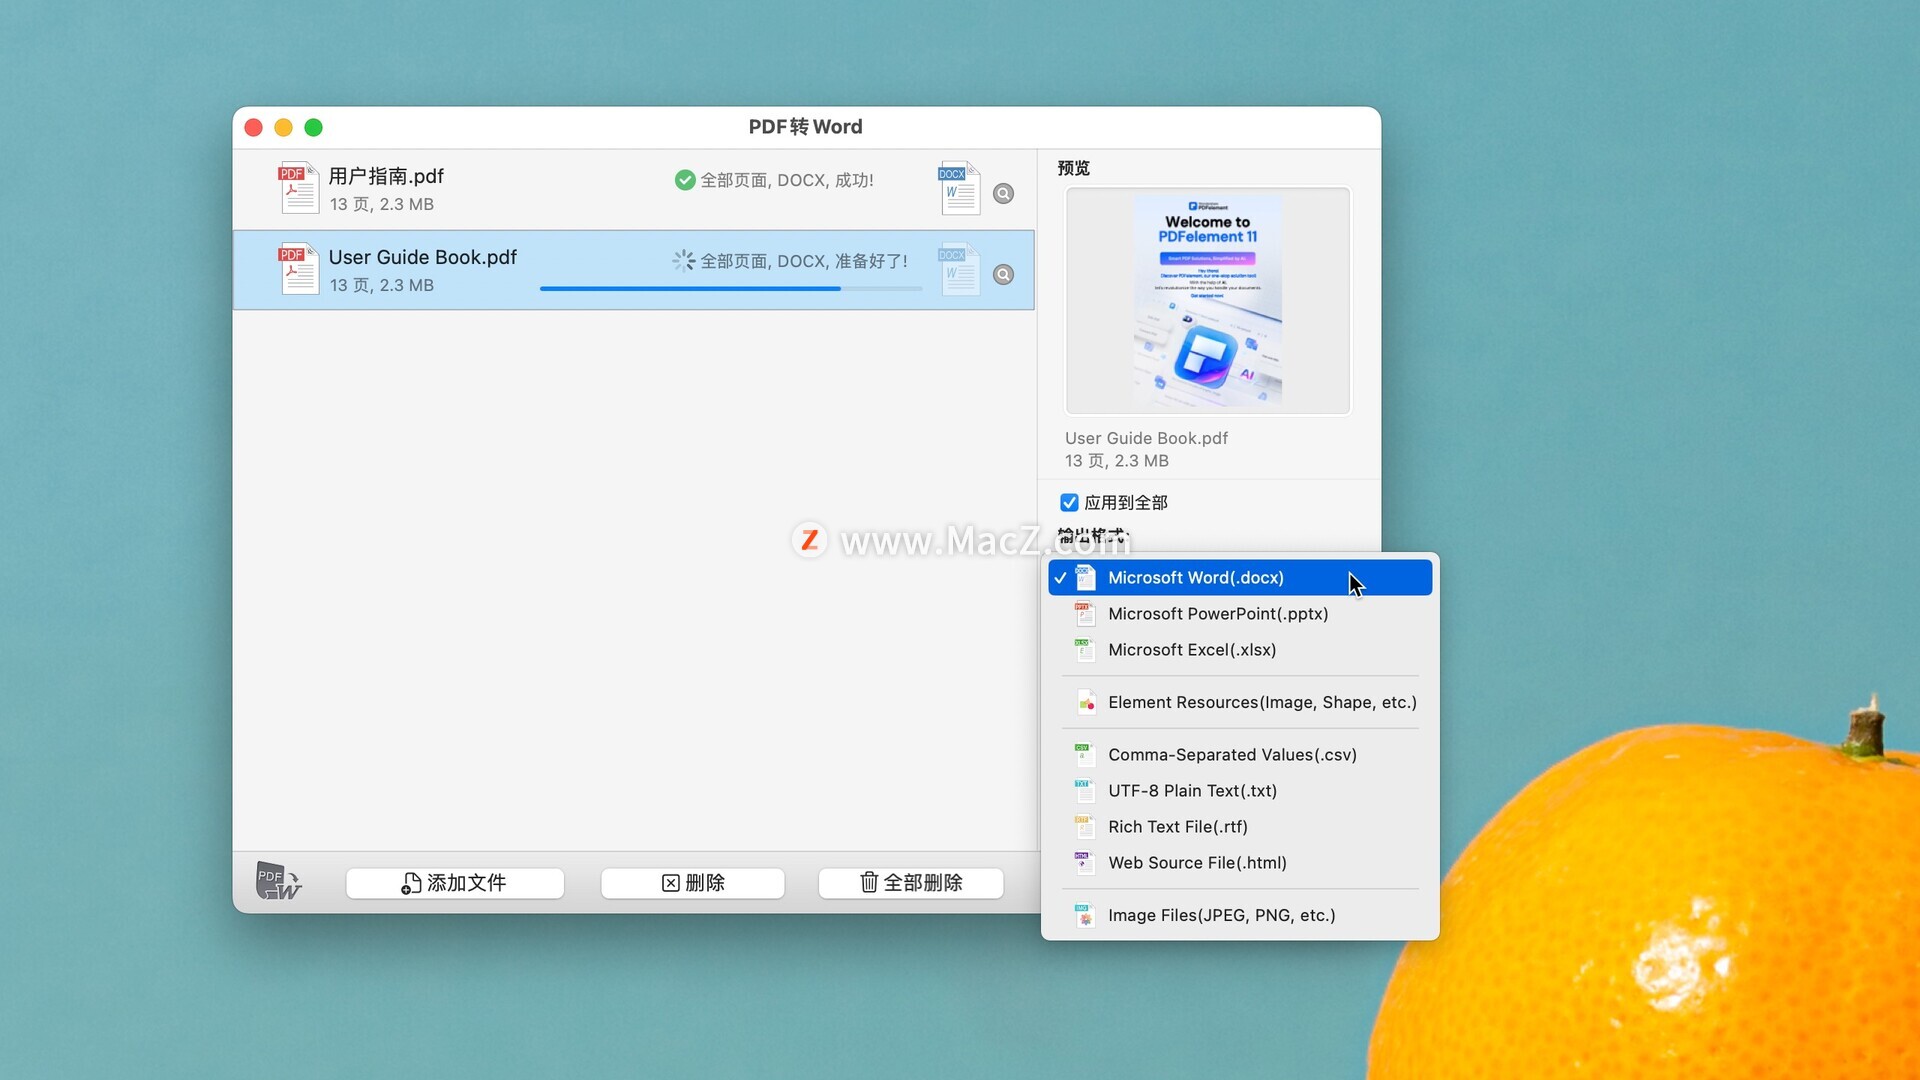Screen dimensions: 1920x1080
Task: Click the HTML file icon in menu
Action: coord(1085,863)
